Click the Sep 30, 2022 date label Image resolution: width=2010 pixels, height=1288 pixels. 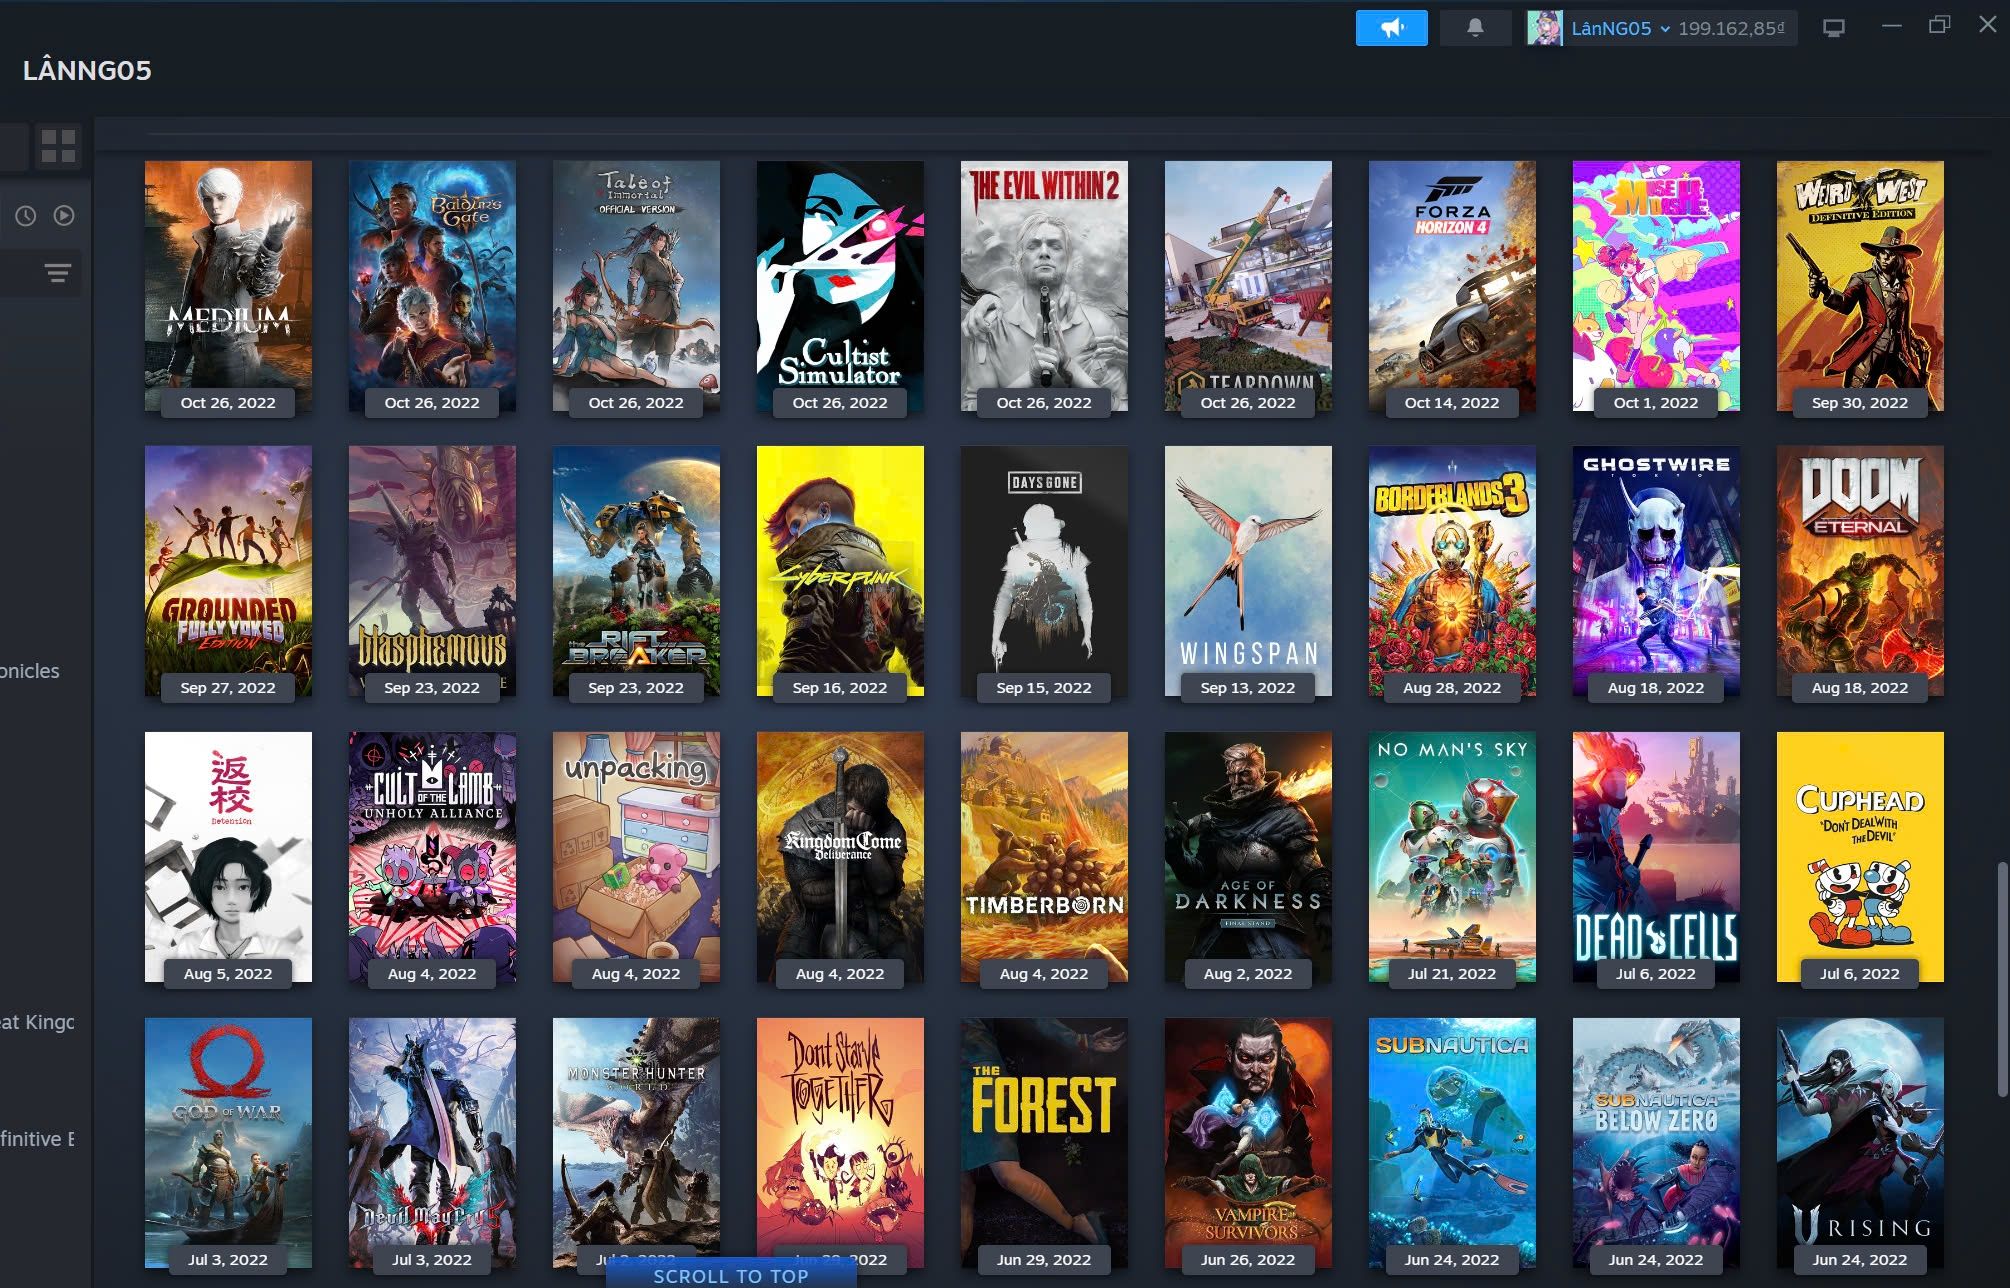pyautogui.click(x=1860, y=402)
